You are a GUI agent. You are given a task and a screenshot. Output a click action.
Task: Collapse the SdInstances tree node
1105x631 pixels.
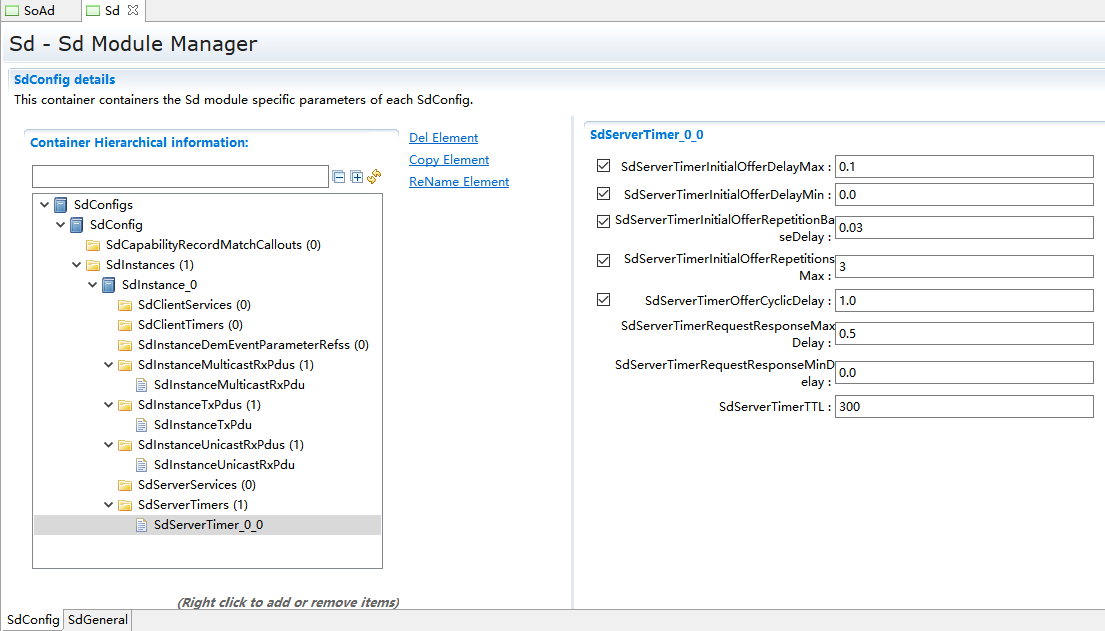pyautogui.click(x=77, y=265)
